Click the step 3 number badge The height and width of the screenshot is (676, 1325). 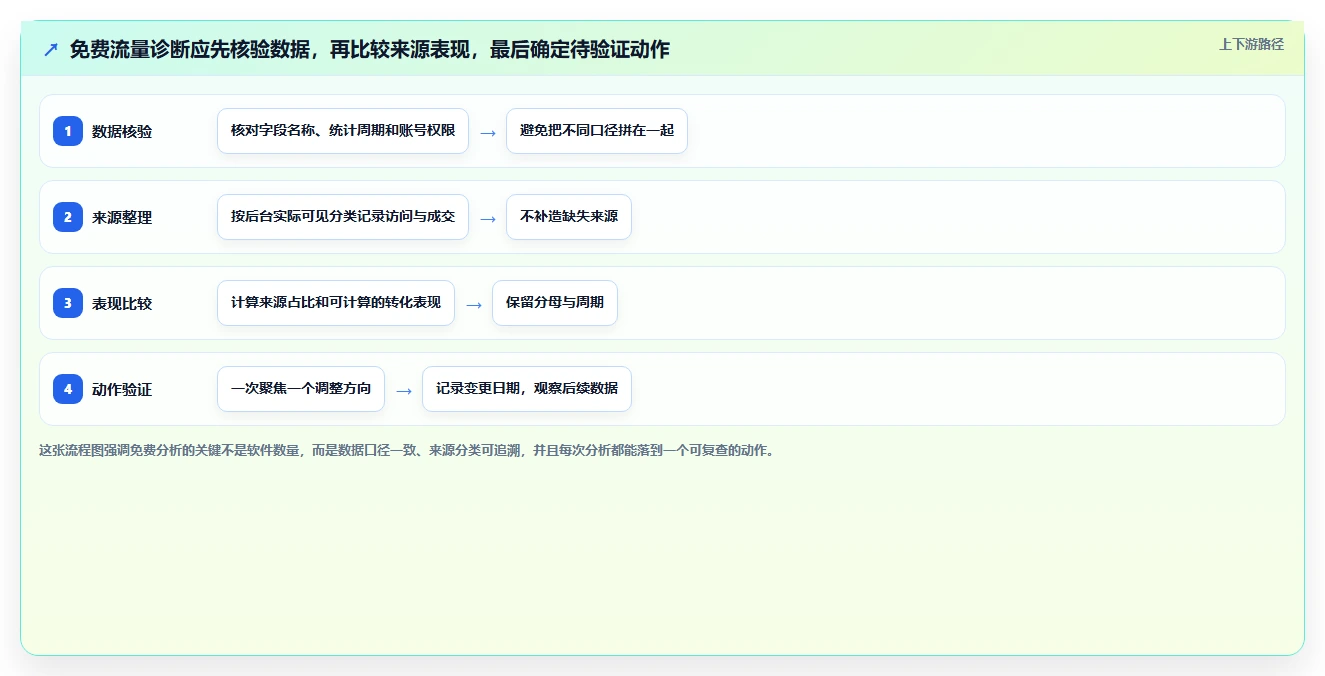click(x=68, y=303)
